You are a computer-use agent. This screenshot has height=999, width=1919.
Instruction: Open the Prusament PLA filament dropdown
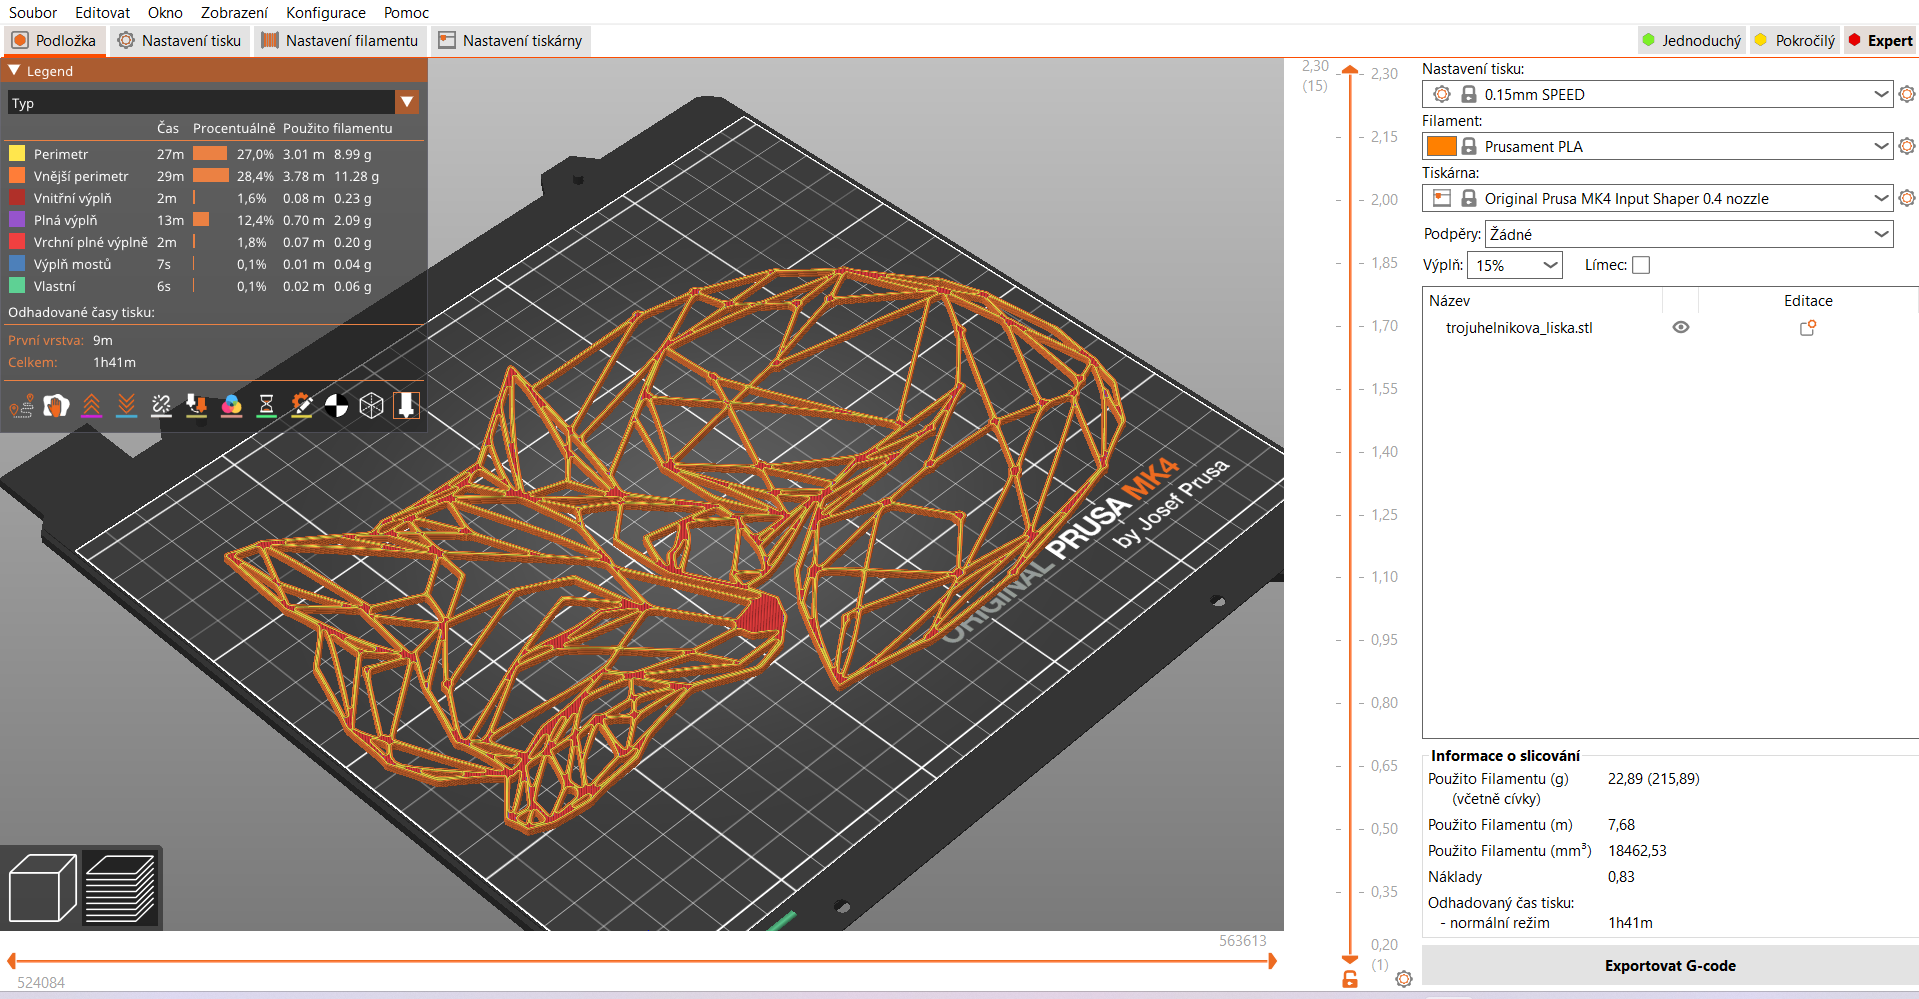[x=1658, y=146]
